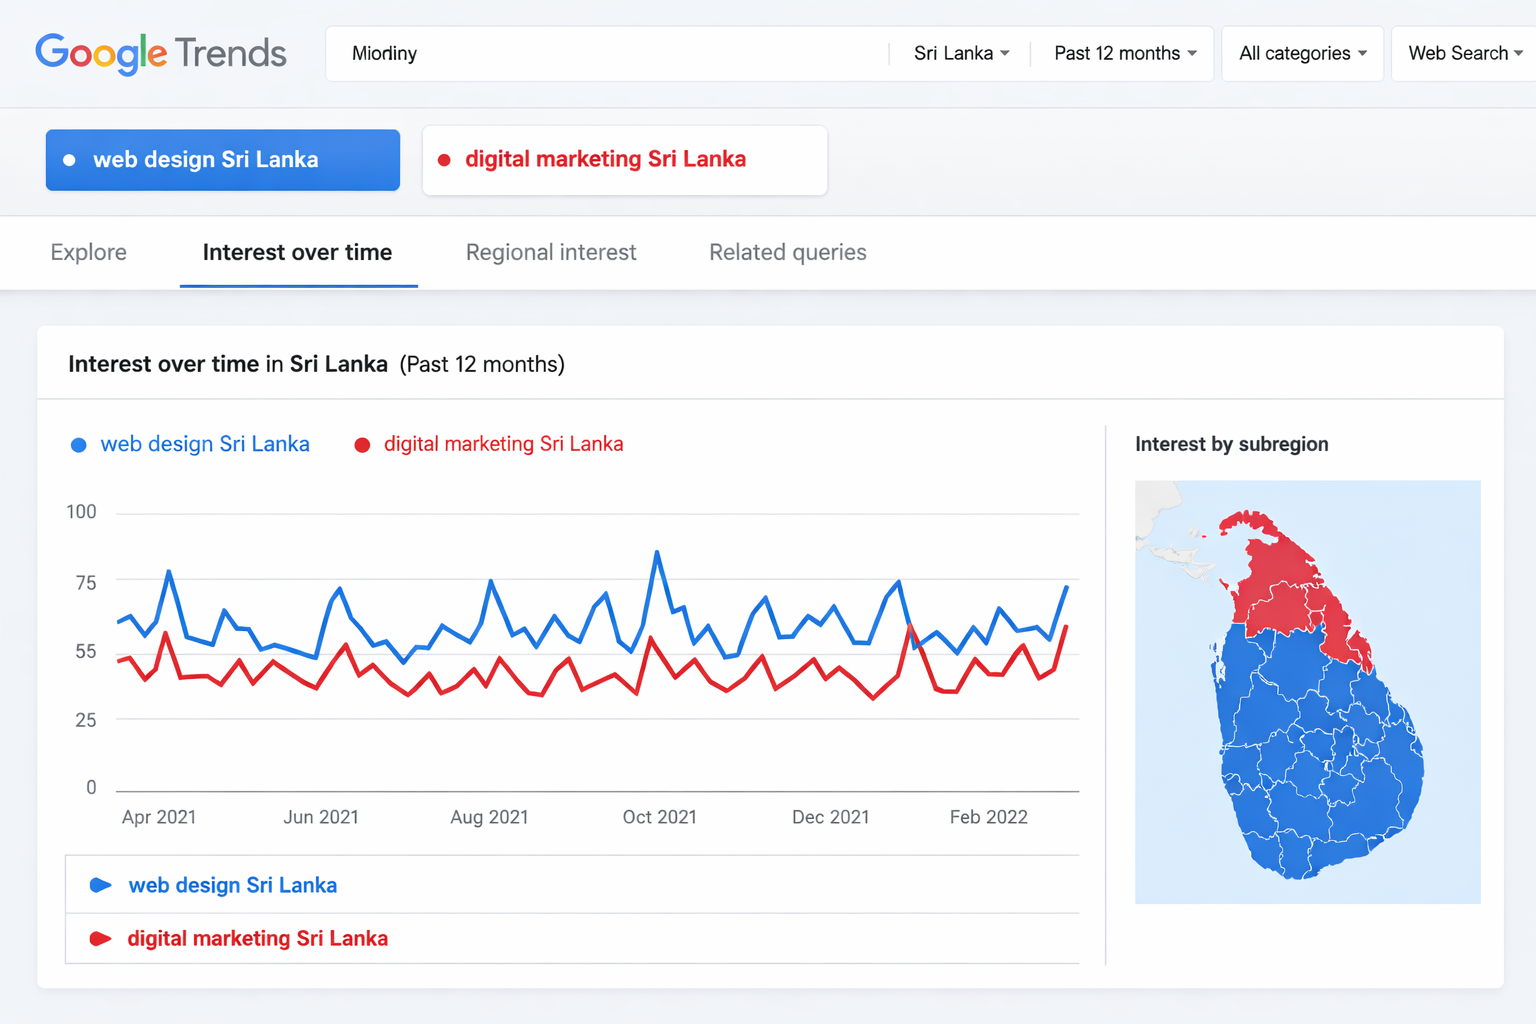Click the search field containing Miorliny
Image resolution: width=1536 pixels, height=1024 pixels.
pos(606,53)
